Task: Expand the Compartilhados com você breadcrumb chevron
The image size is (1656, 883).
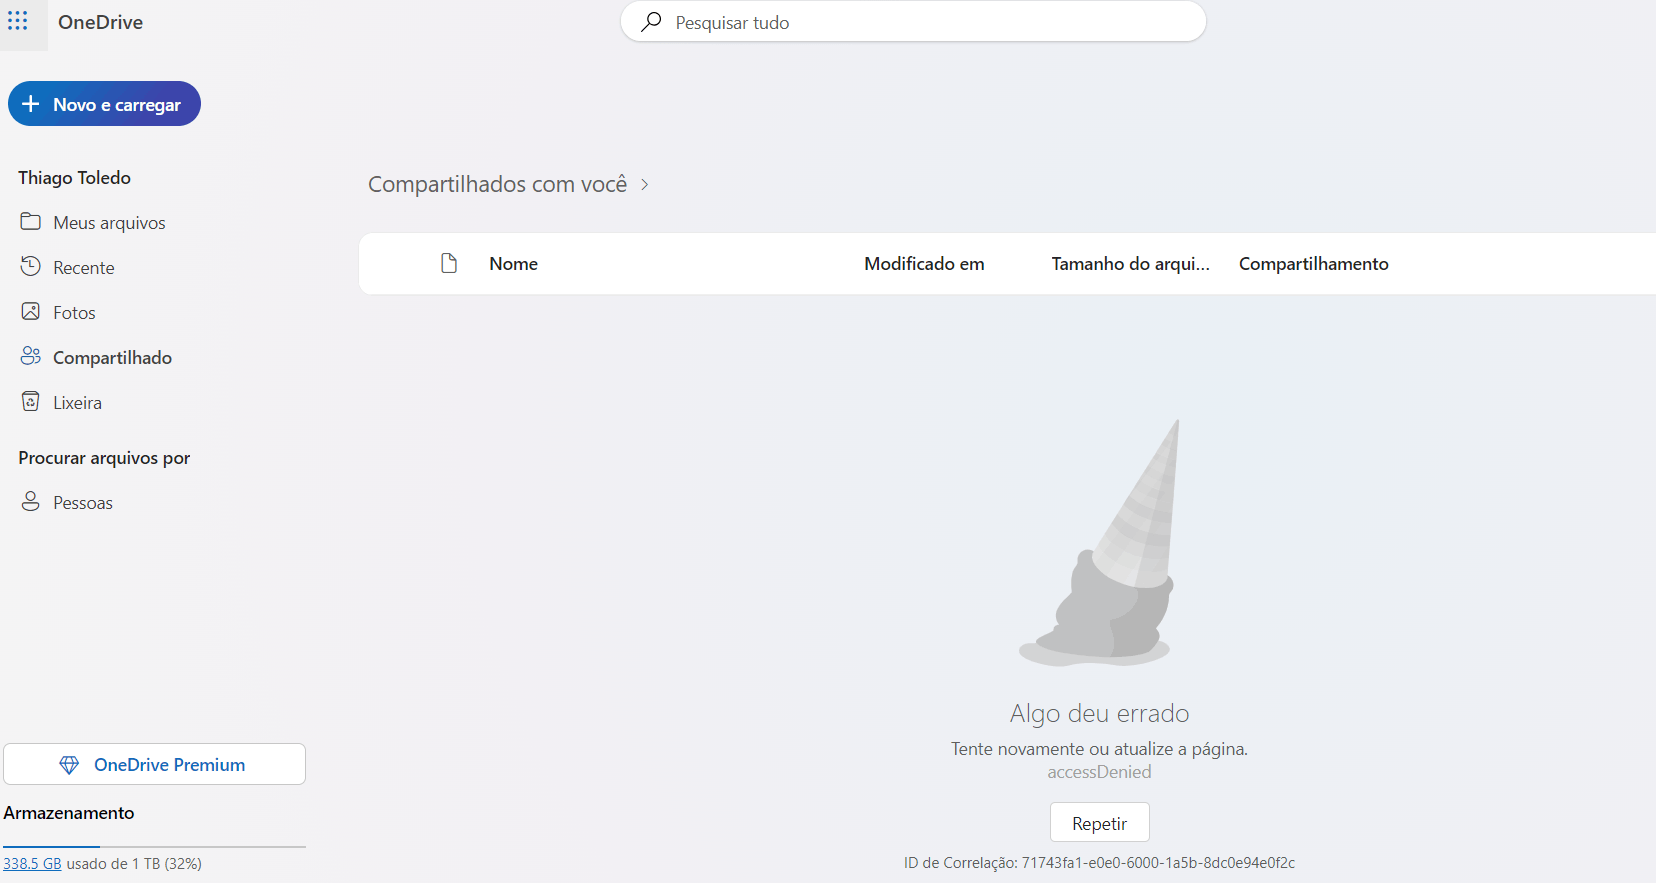Action: pyautogui.click(x=645, y=184)
